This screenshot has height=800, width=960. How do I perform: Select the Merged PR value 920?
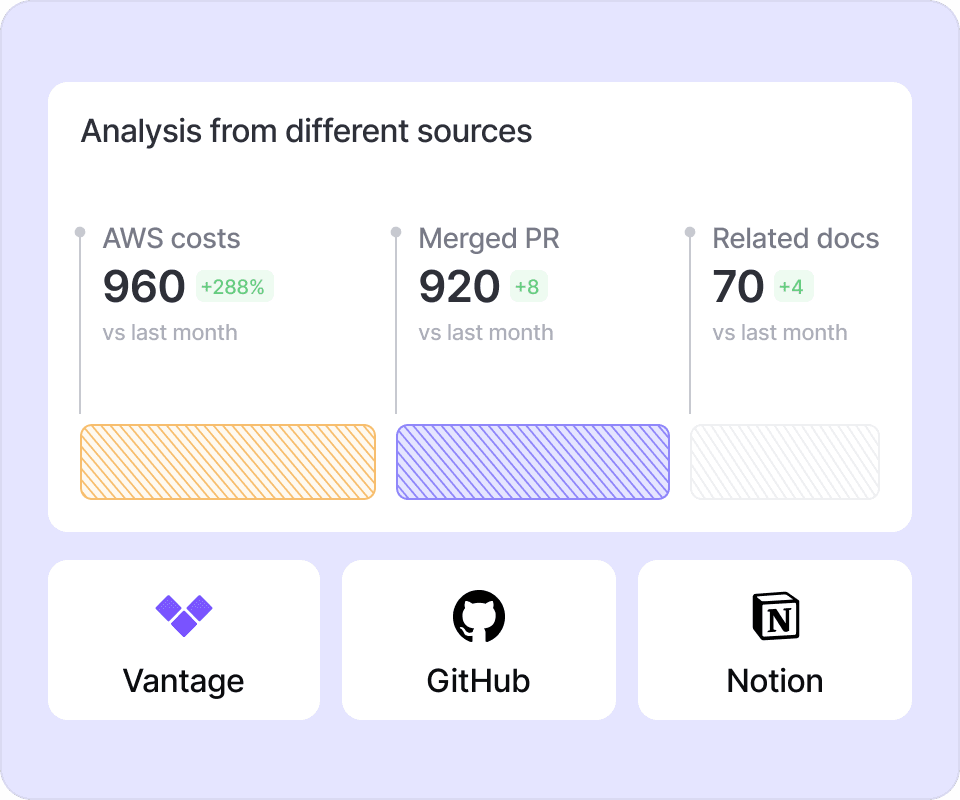pos(459,287)
